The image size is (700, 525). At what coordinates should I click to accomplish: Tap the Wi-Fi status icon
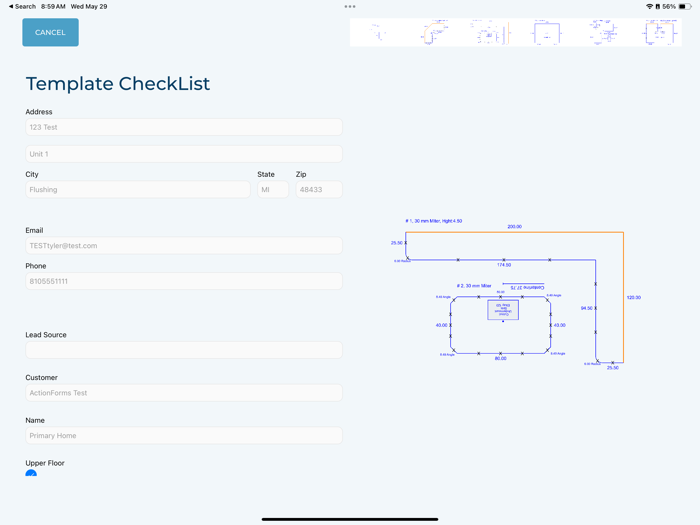pos(650,6)
